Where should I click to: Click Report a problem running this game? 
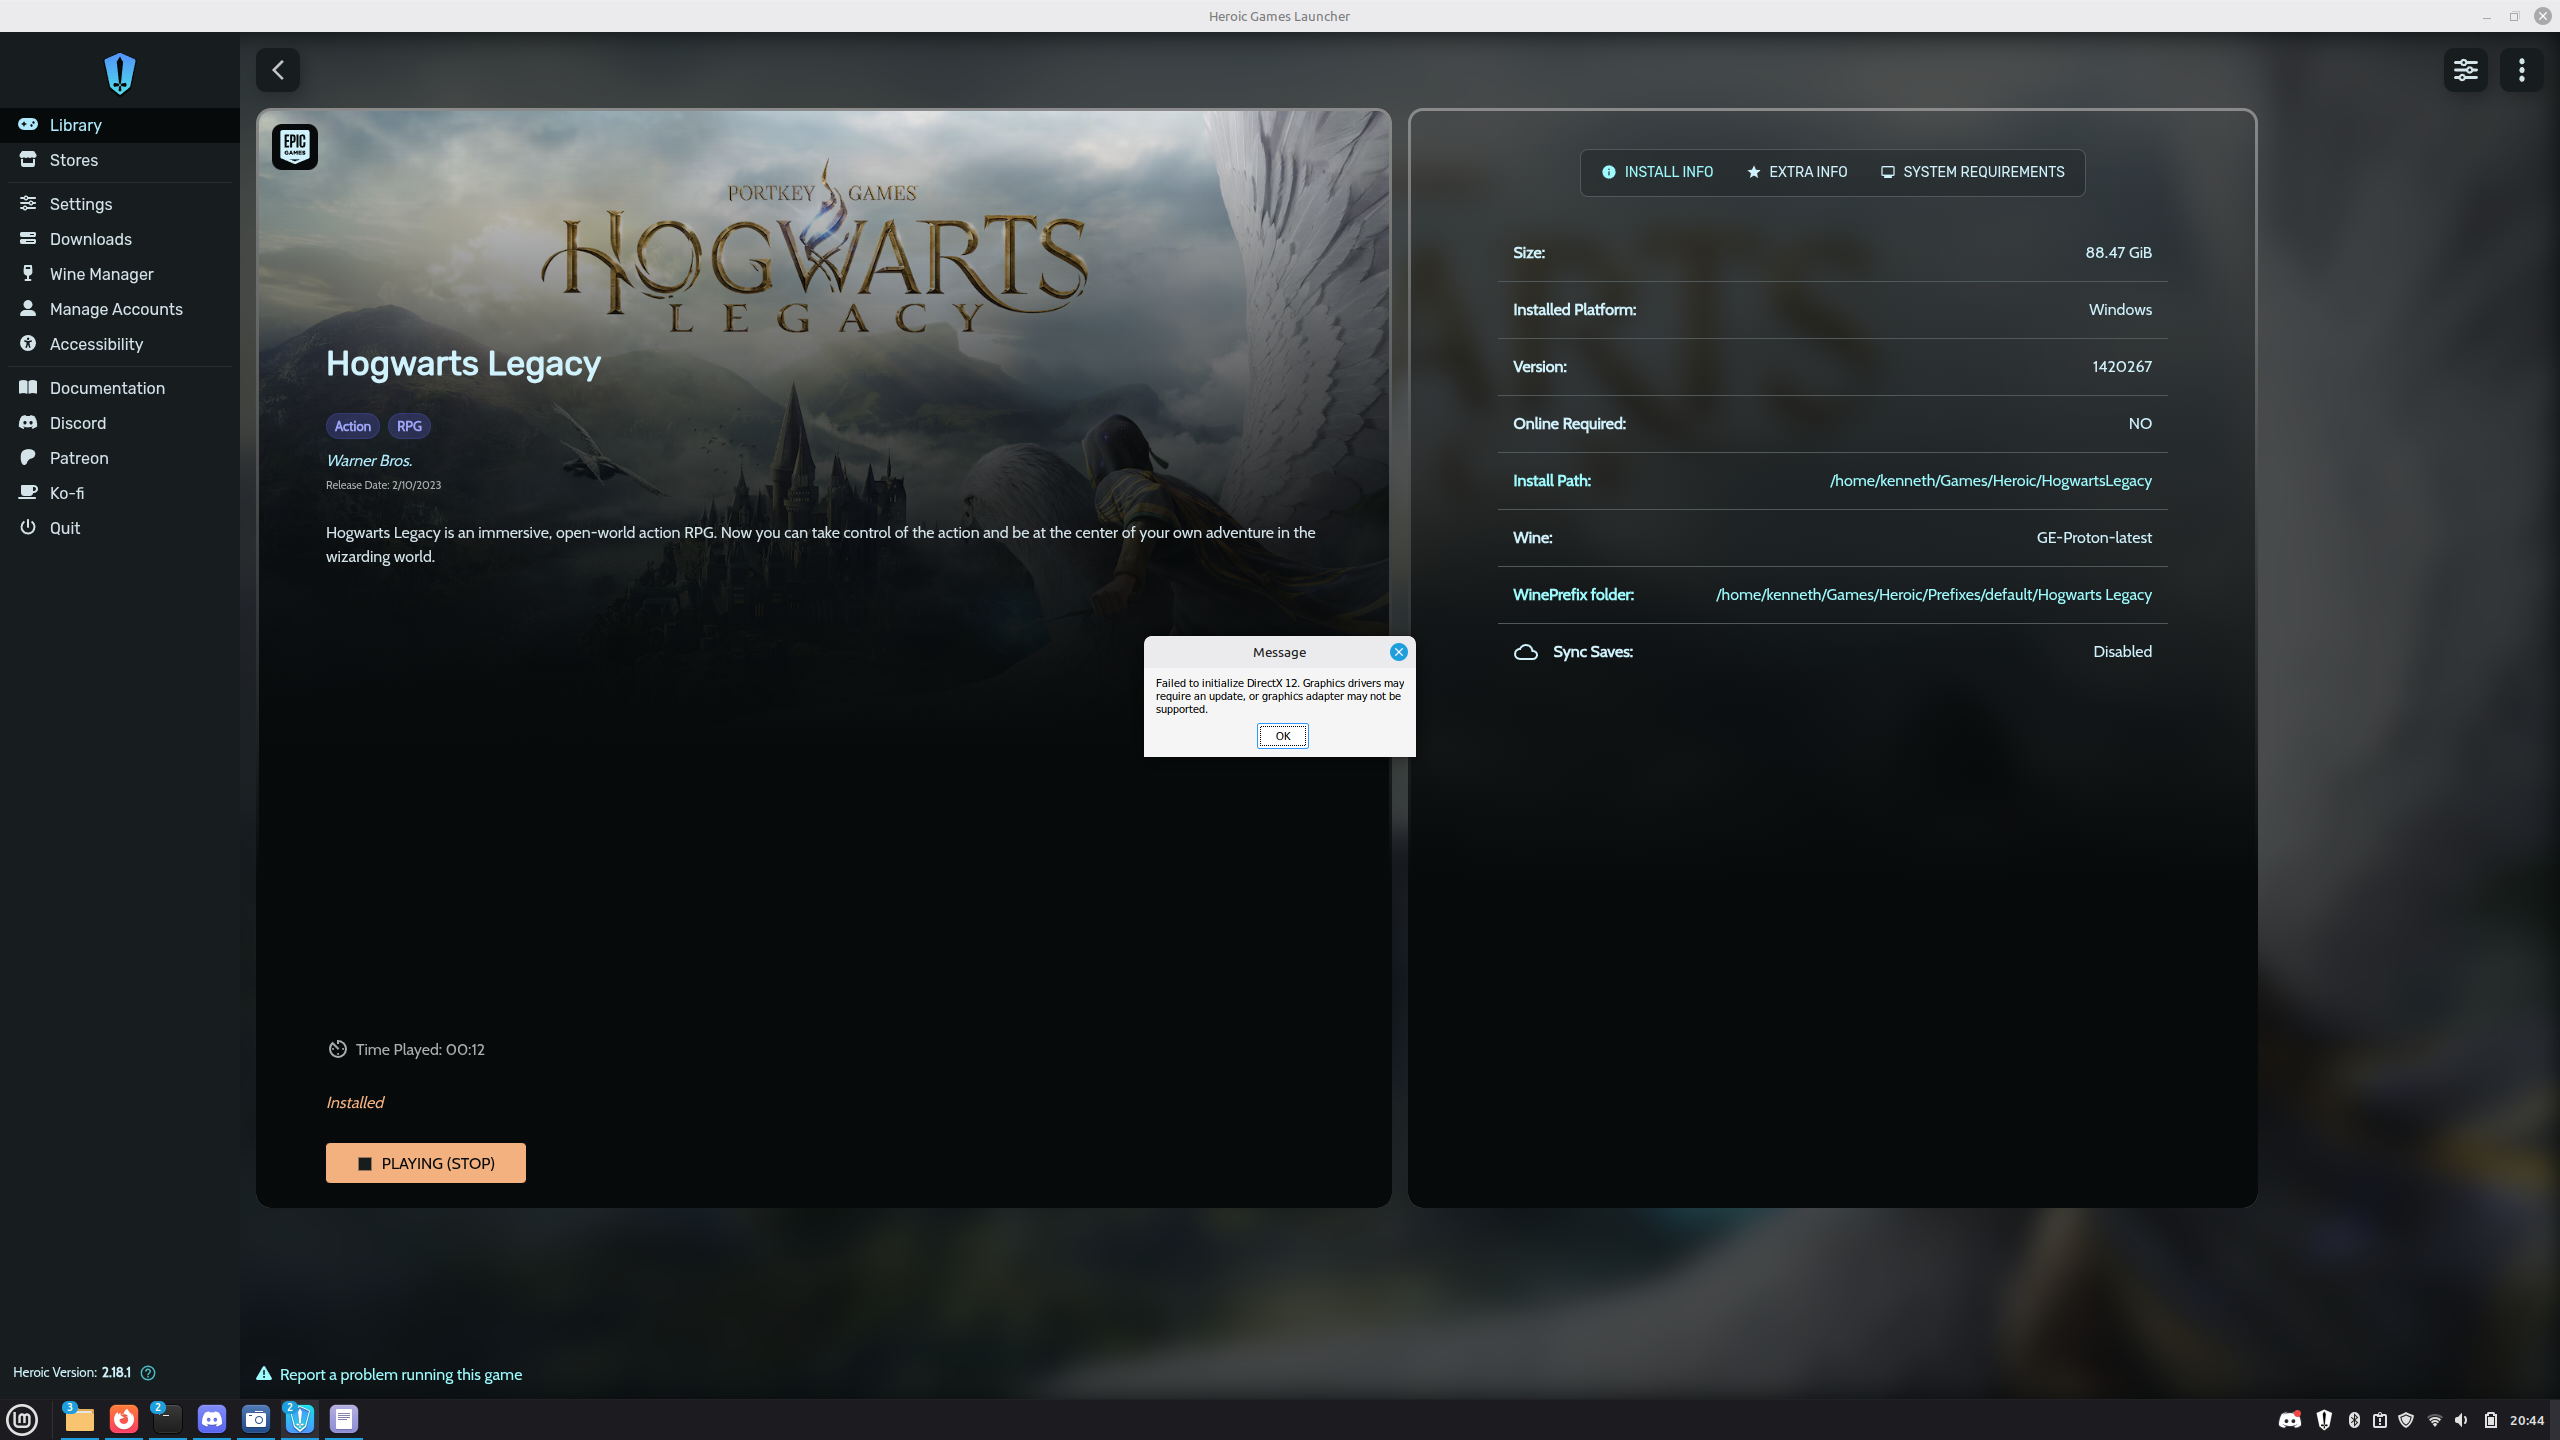pos(400,1374)
